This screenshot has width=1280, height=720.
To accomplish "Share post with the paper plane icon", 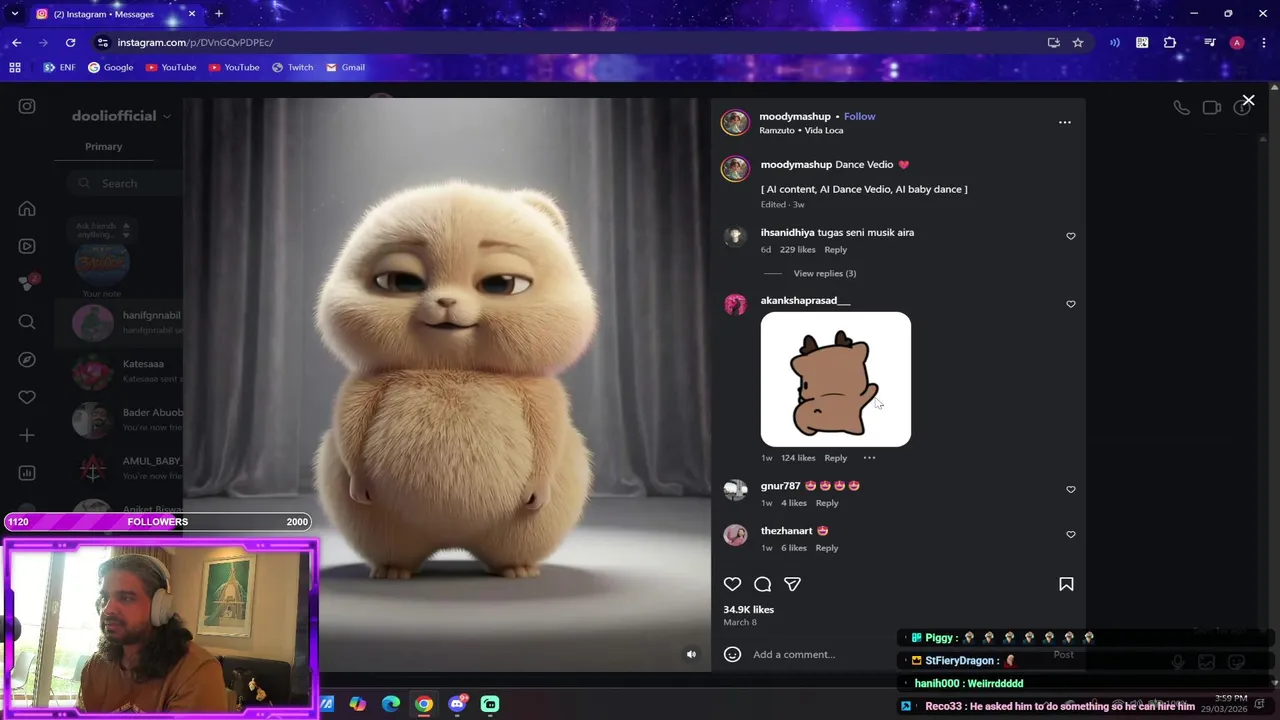I will click(792, 584).
